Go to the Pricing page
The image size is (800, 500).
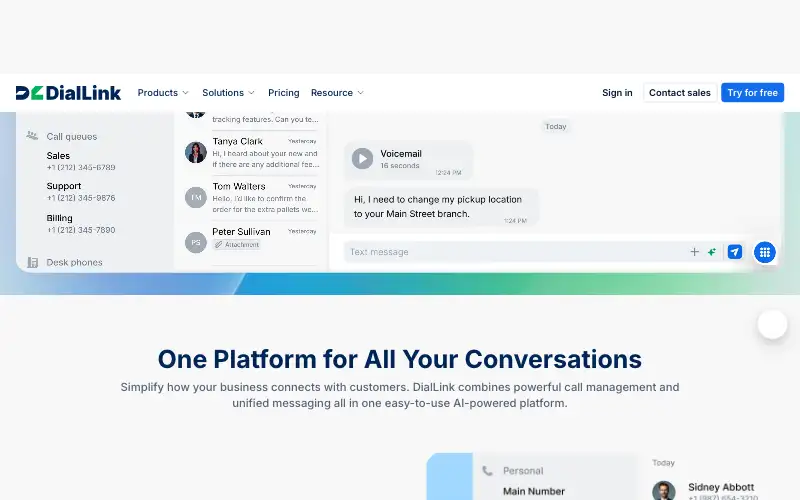coord(284,93)
